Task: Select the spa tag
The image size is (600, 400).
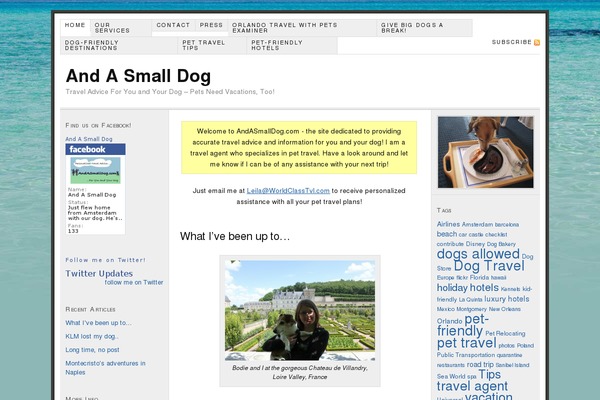Action: tap(472, 377)
